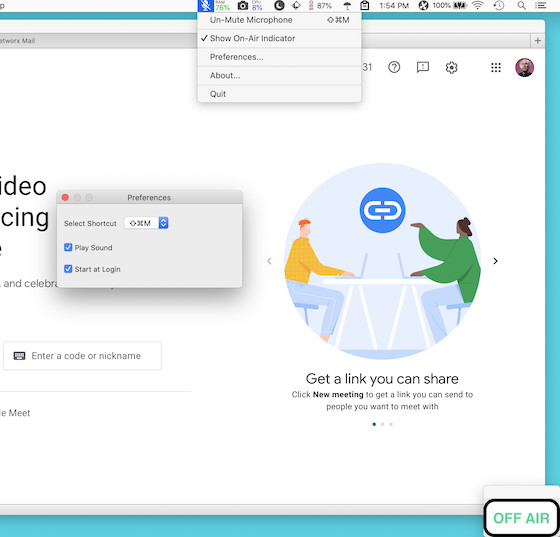Open the Notification Center list icon
The width and height of the screenshot is (560, 537).
(x=541, y=6)
